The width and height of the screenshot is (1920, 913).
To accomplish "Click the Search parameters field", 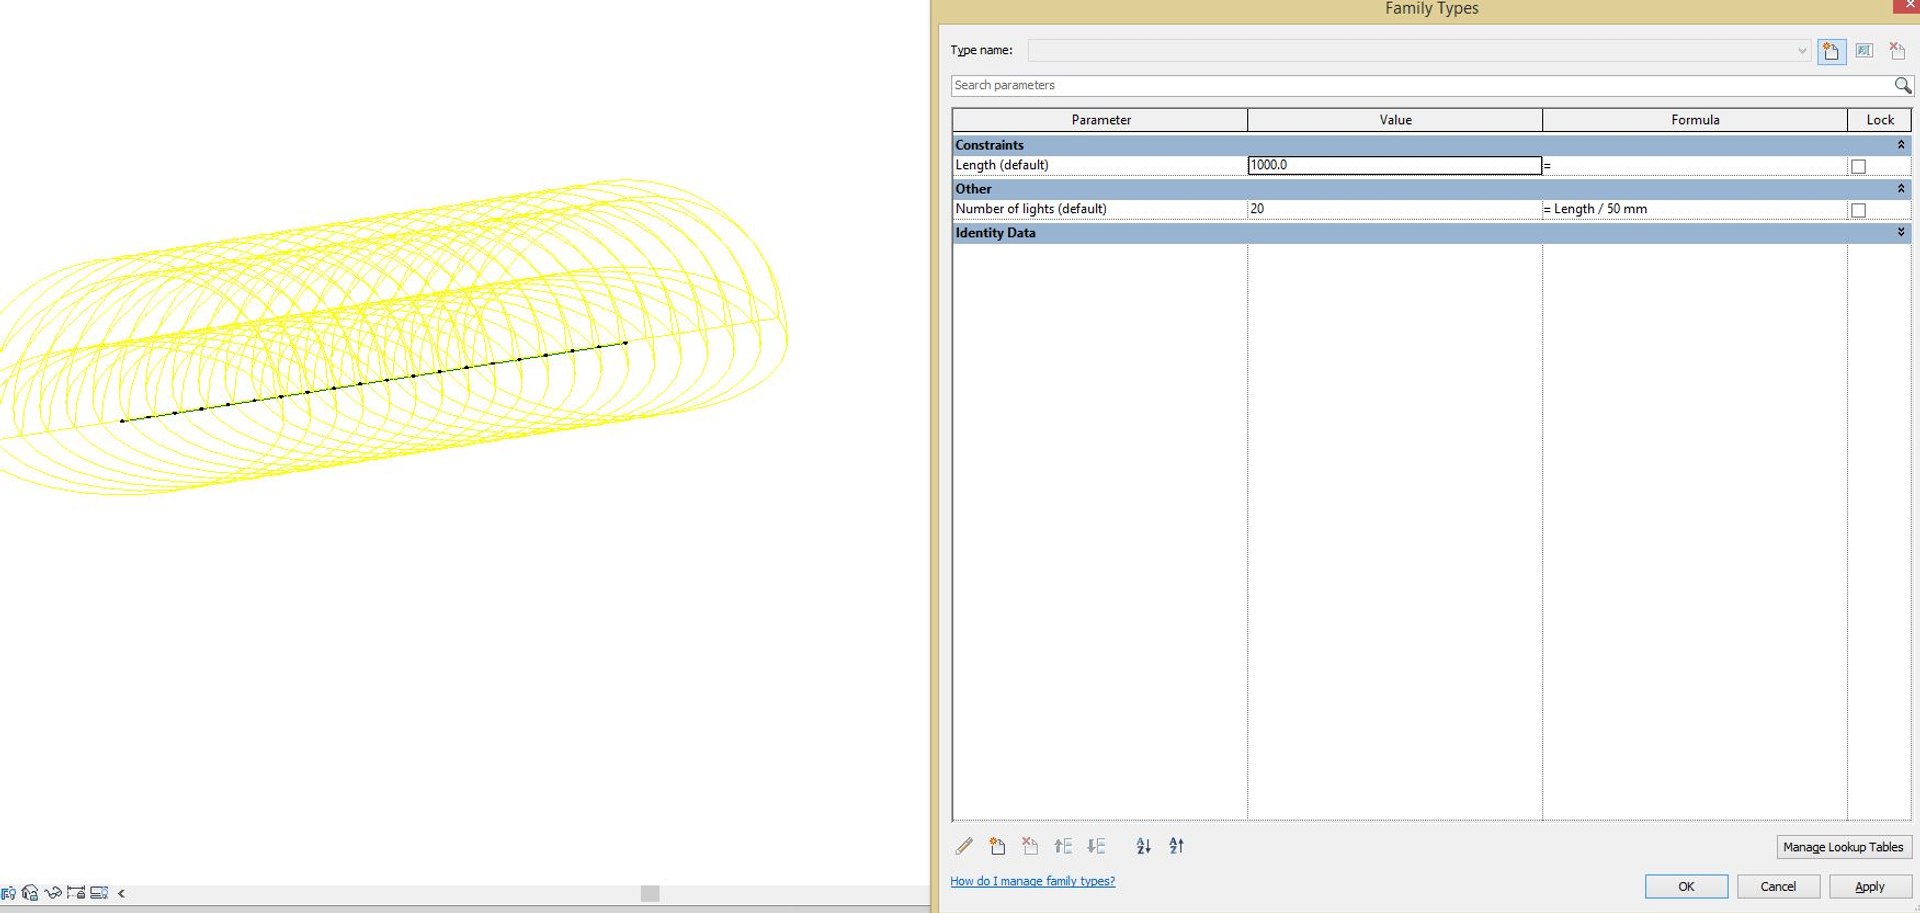I will click(1421, 86).
